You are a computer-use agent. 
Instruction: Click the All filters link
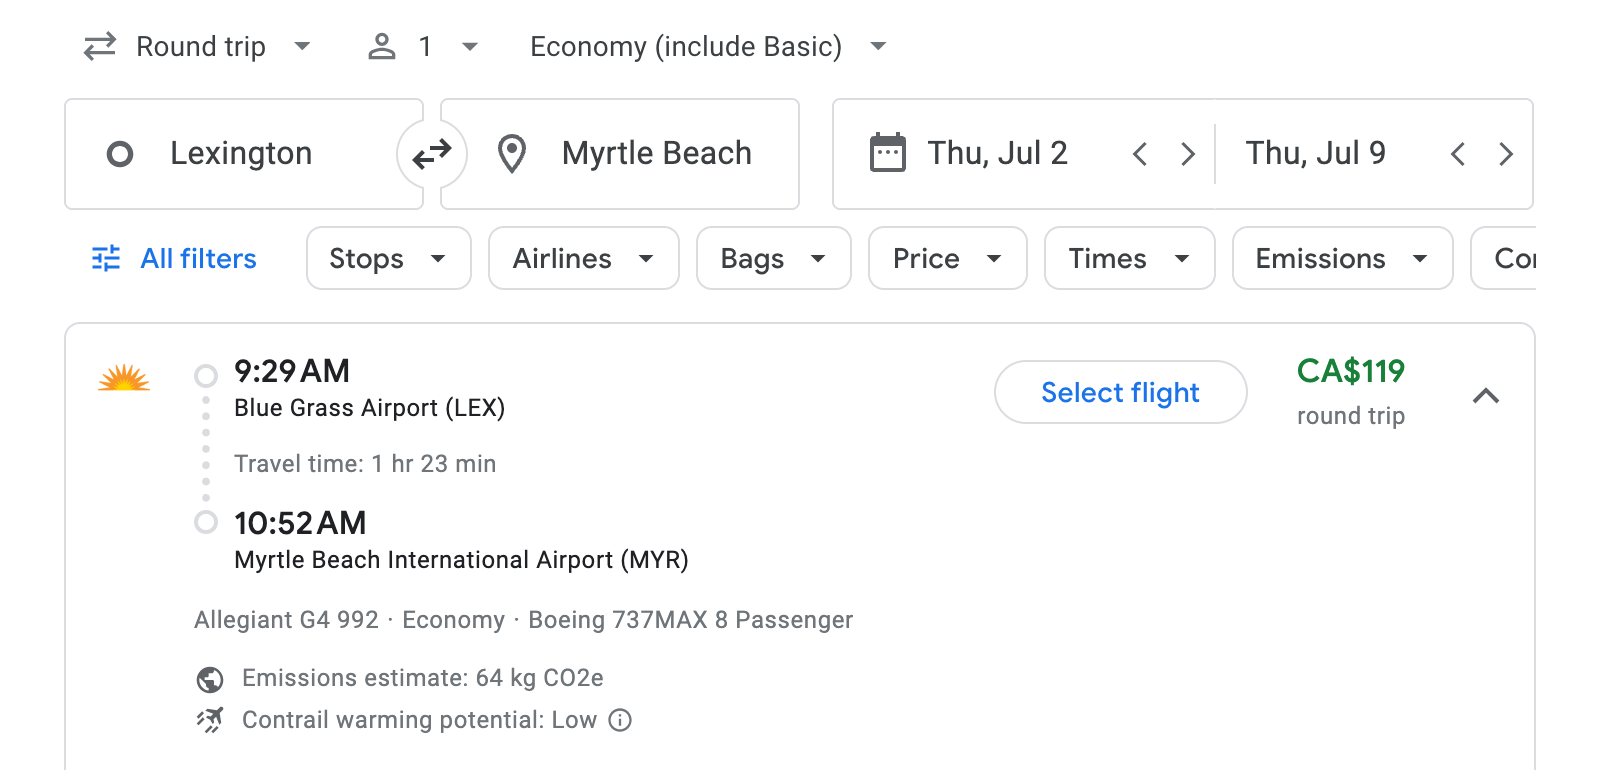(x=197, y=258)
